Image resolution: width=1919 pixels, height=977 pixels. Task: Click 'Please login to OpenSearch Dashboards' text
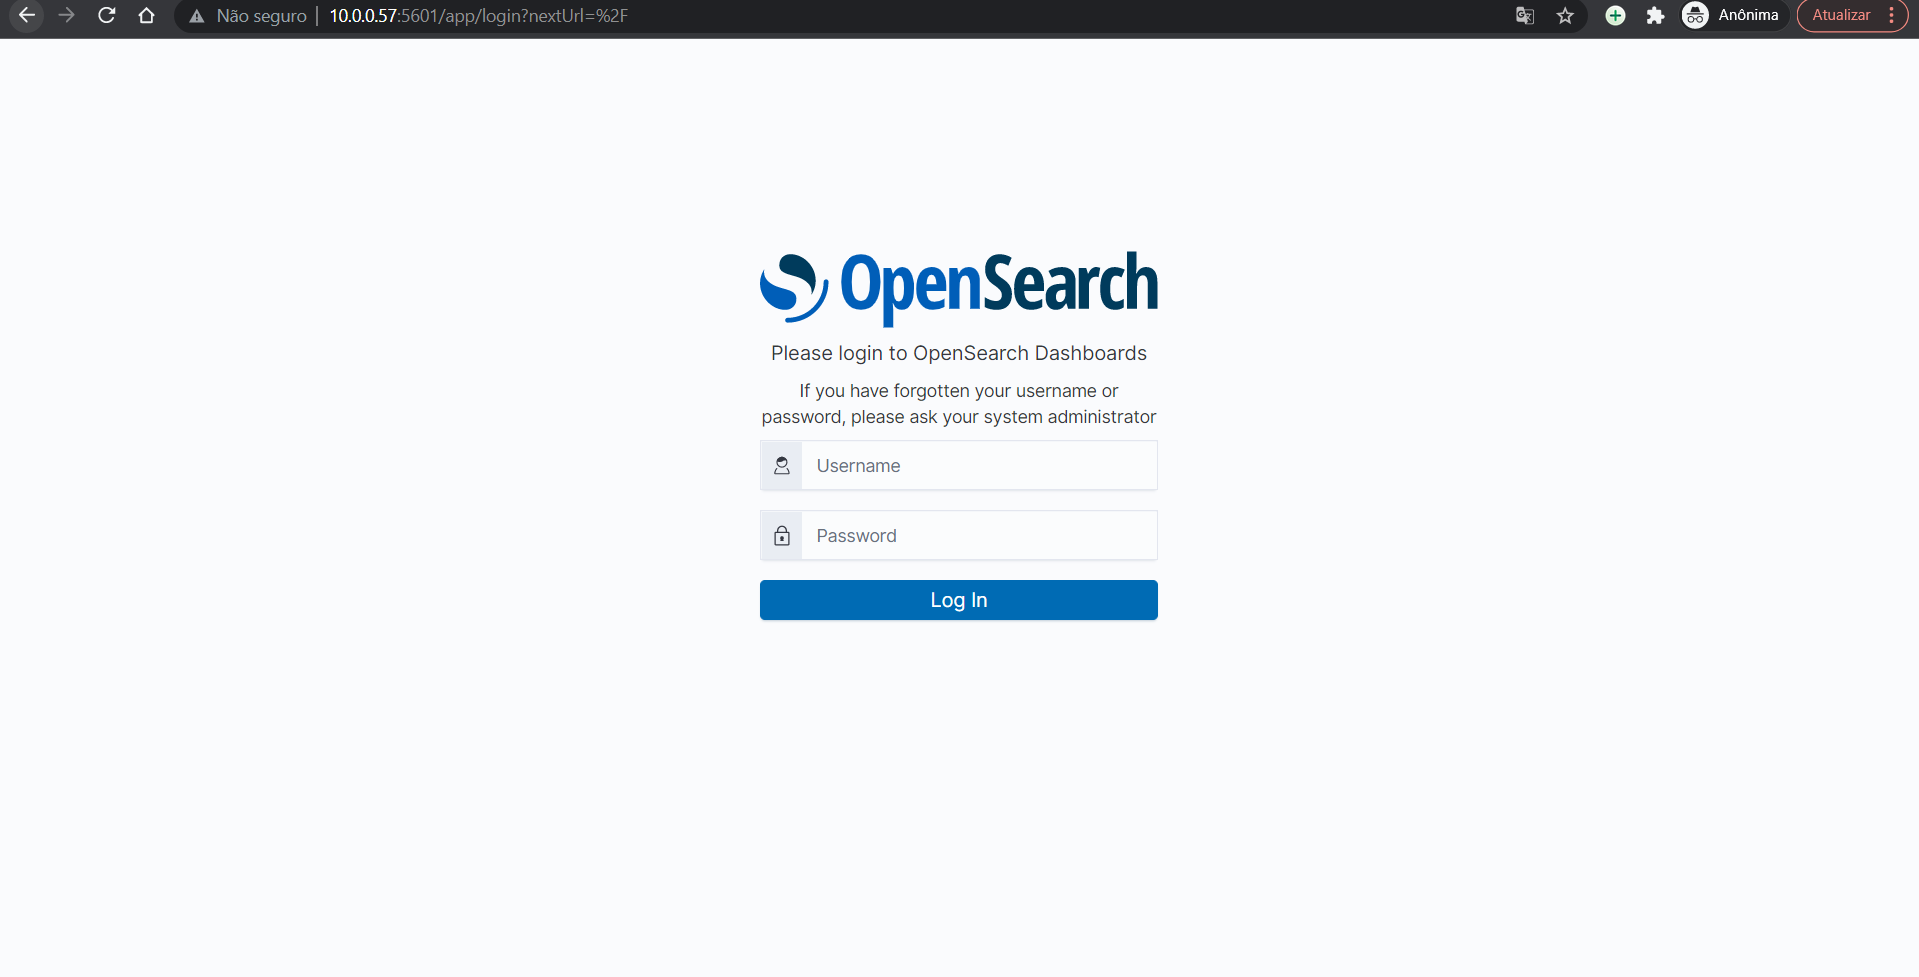click(959, 353)
